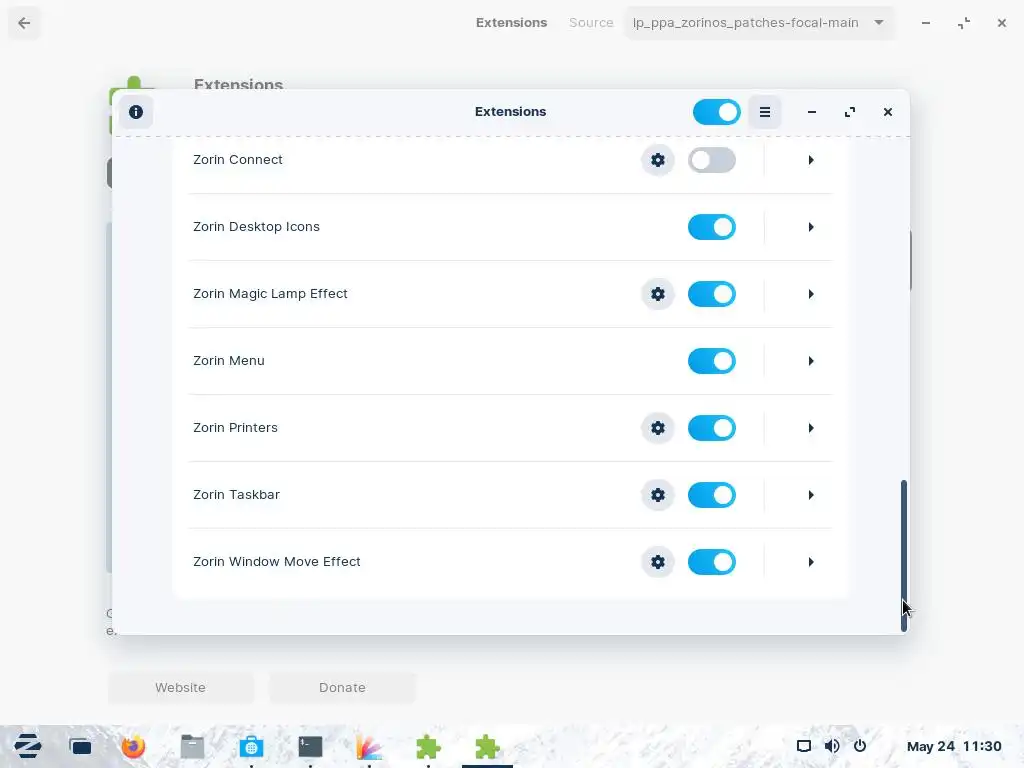
Task: Restore down the background Software window
Action: (964, 23)
